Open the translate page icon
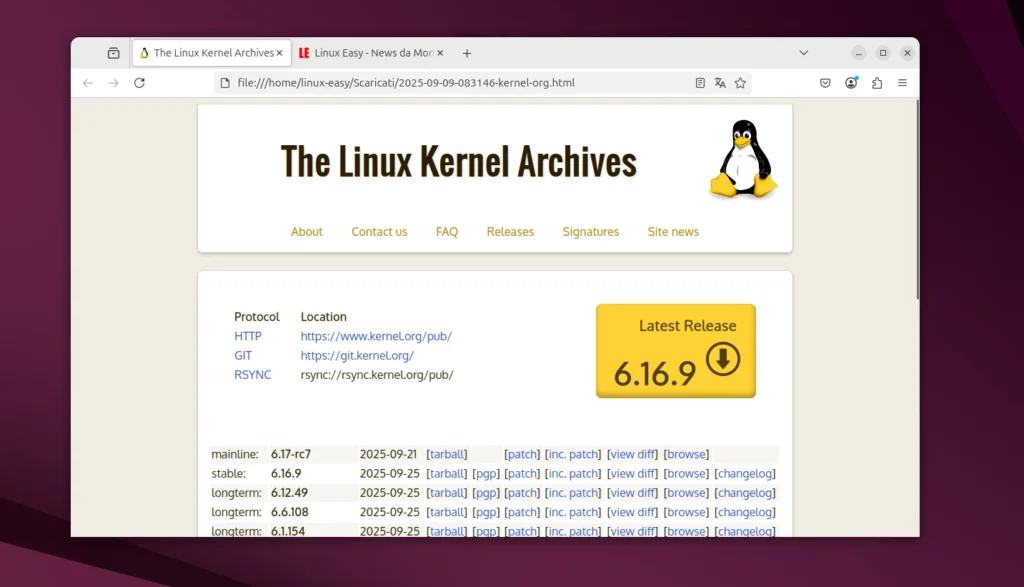The image size is (1024, 587). [720, 83]
